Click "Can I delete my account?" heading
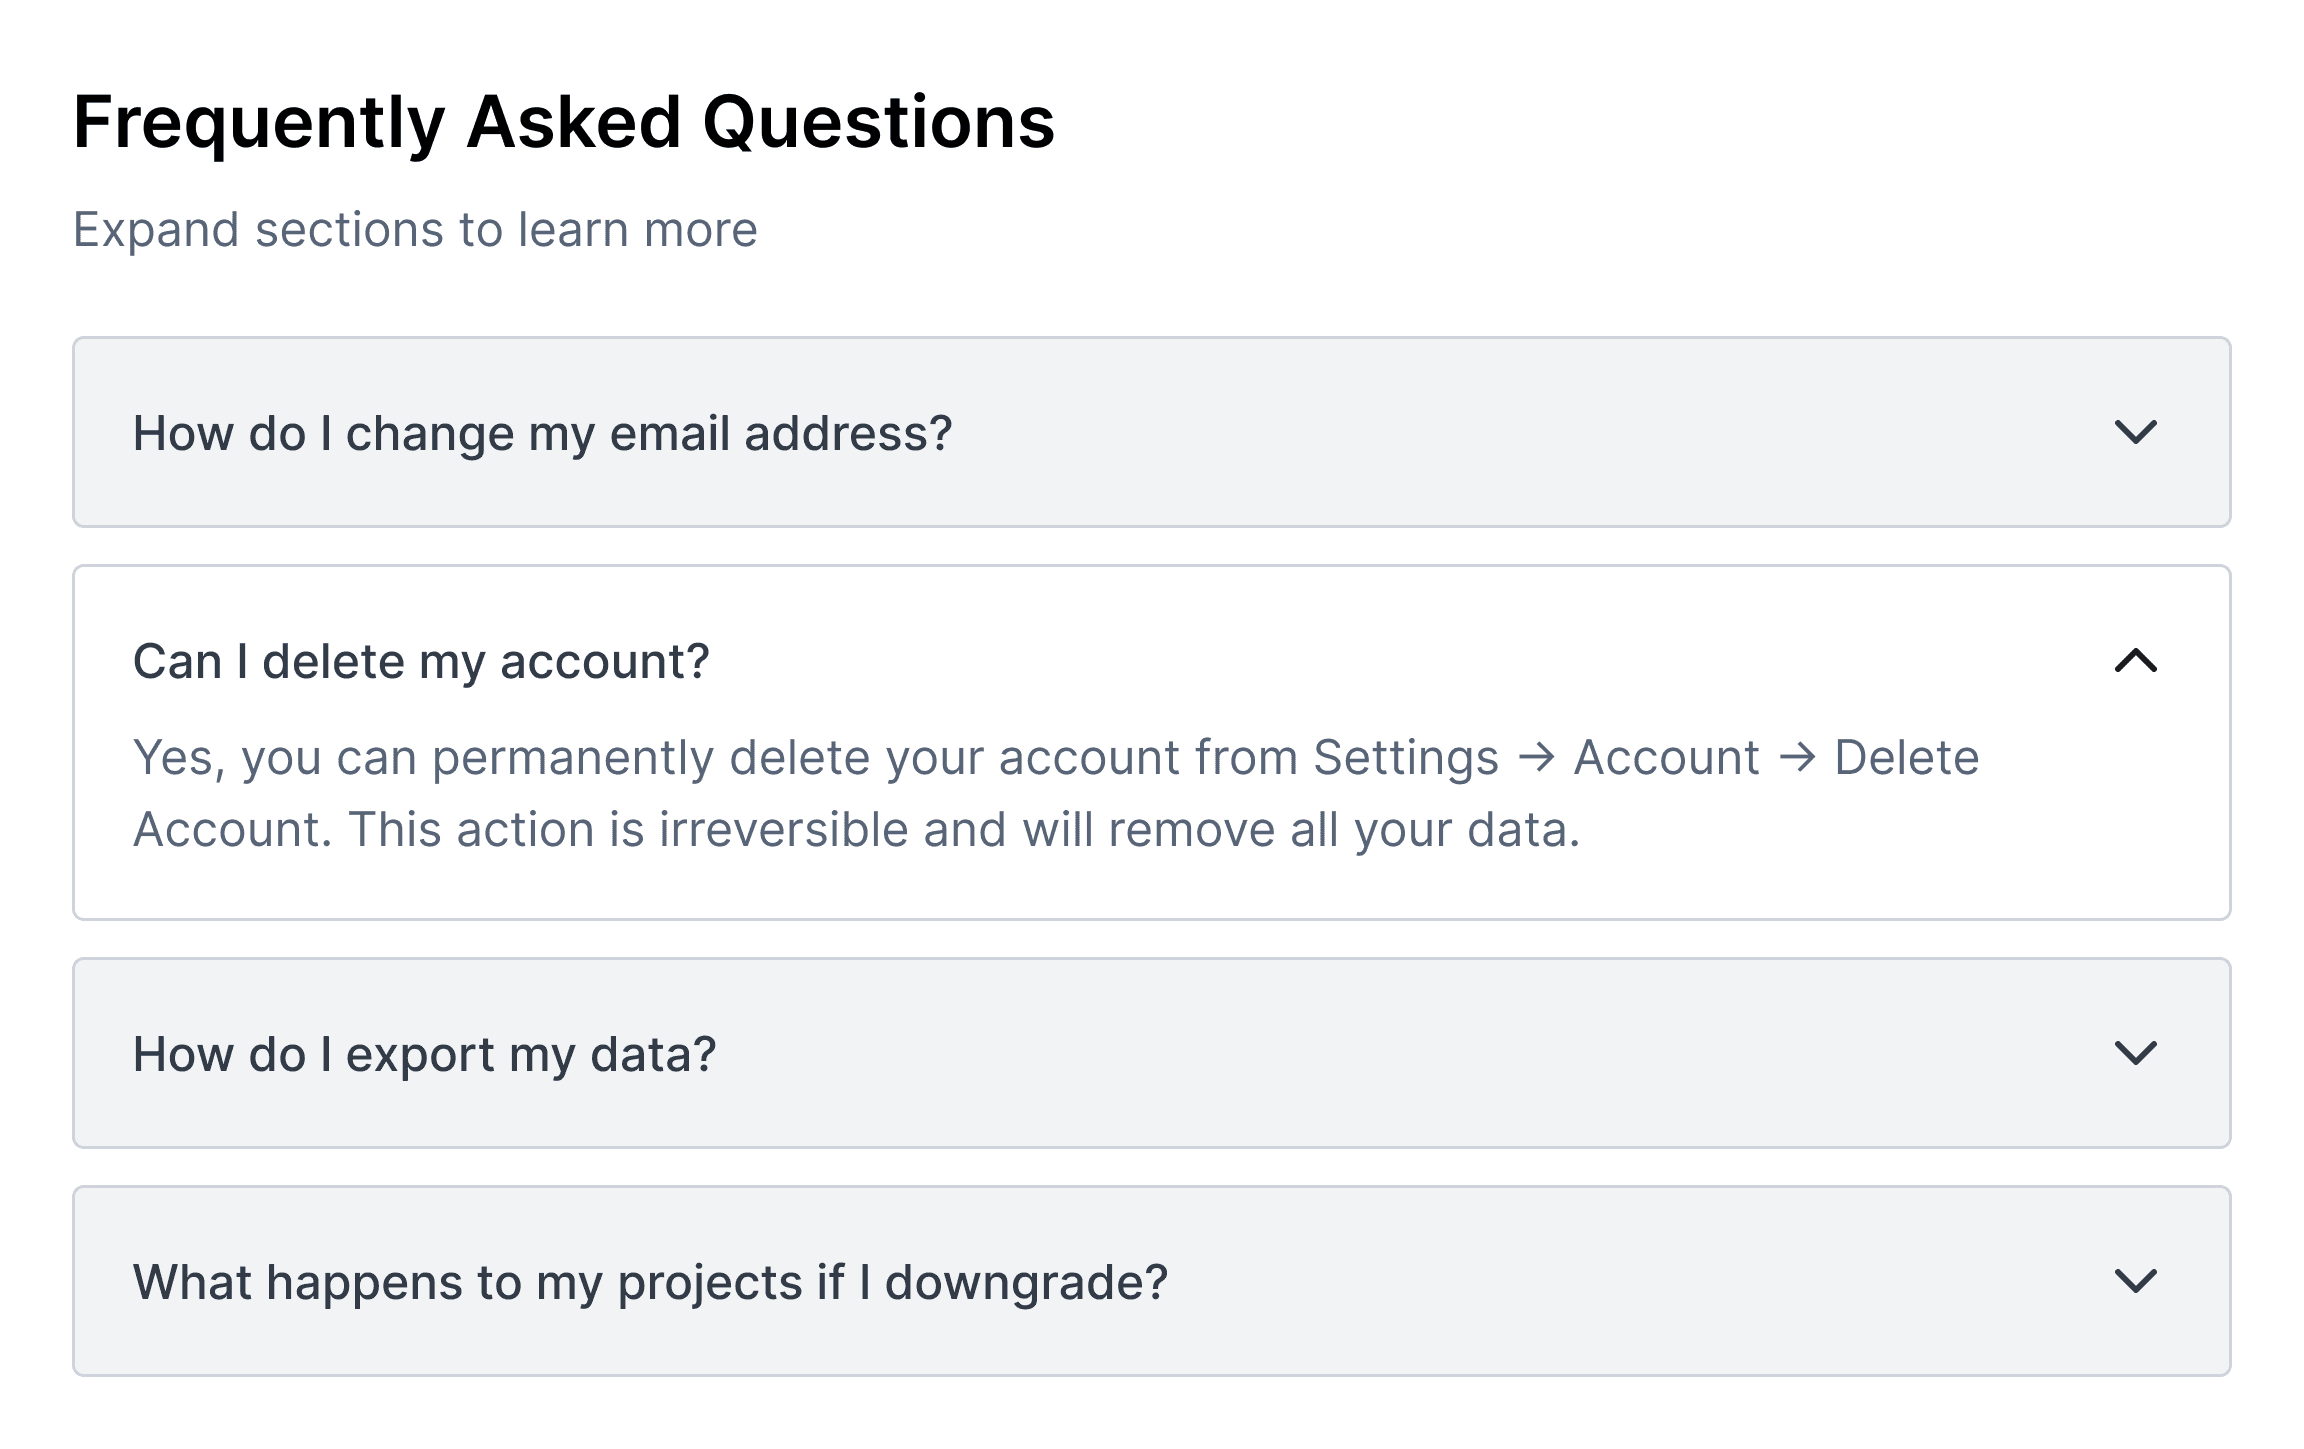The width and height of the screenshot is (2304, 1449). pyautogui.click(x=421, y=661)
